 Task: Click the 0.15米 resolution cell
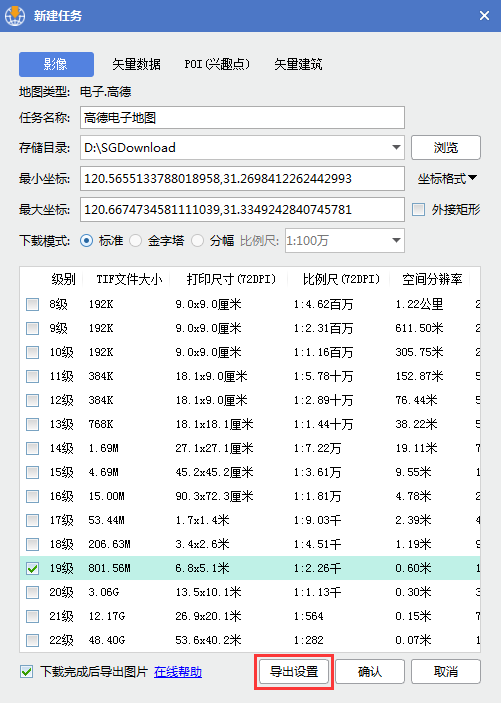(413, 616)
